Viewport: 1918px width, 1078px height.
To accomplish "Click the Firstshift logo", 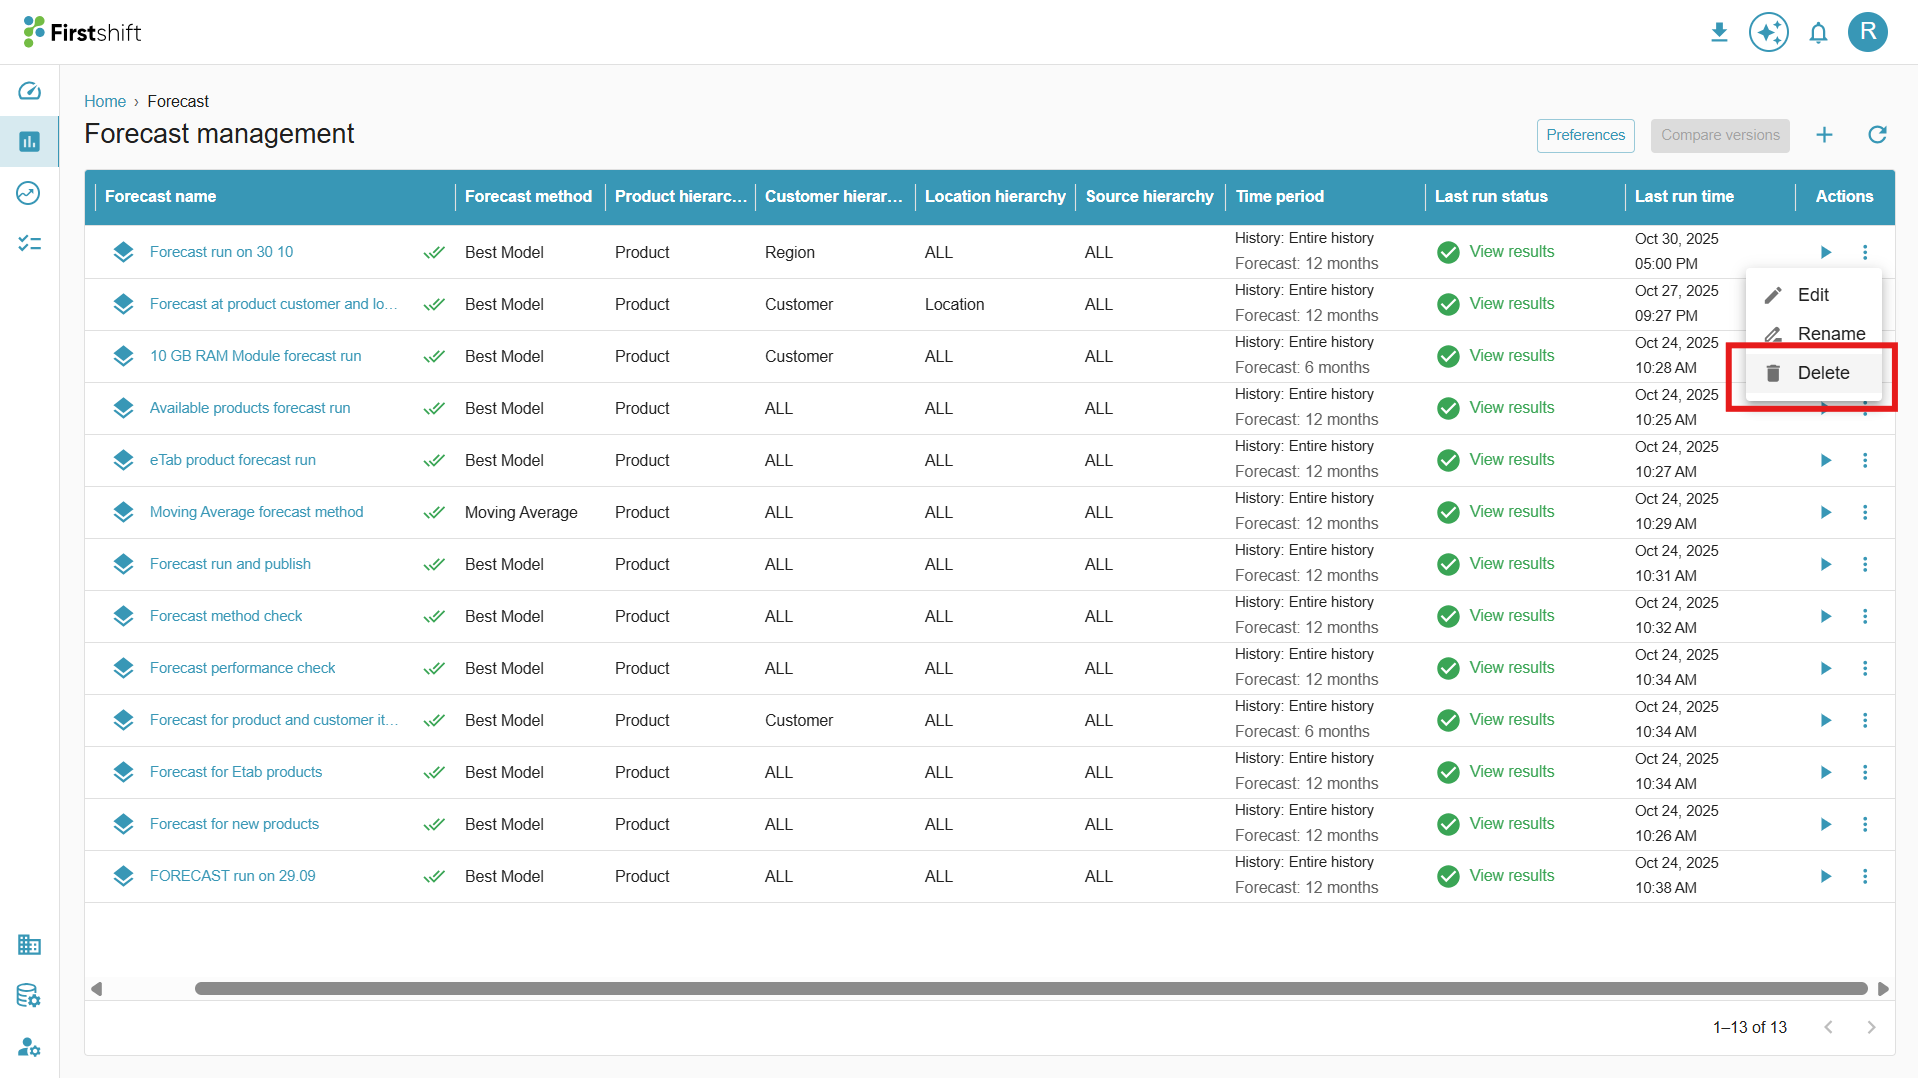I will 82,32.
